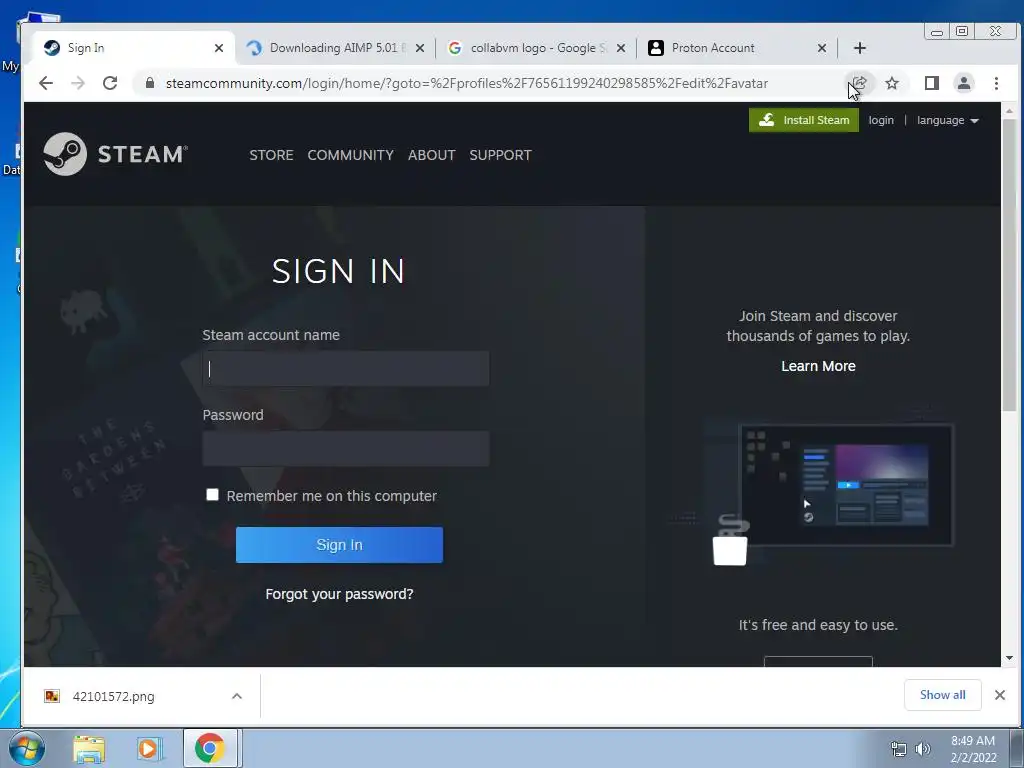Expand the 42101572.png download options chevron
This screenshot has width=1024, height=768.
pyautogui.click(x=237, y=696)
